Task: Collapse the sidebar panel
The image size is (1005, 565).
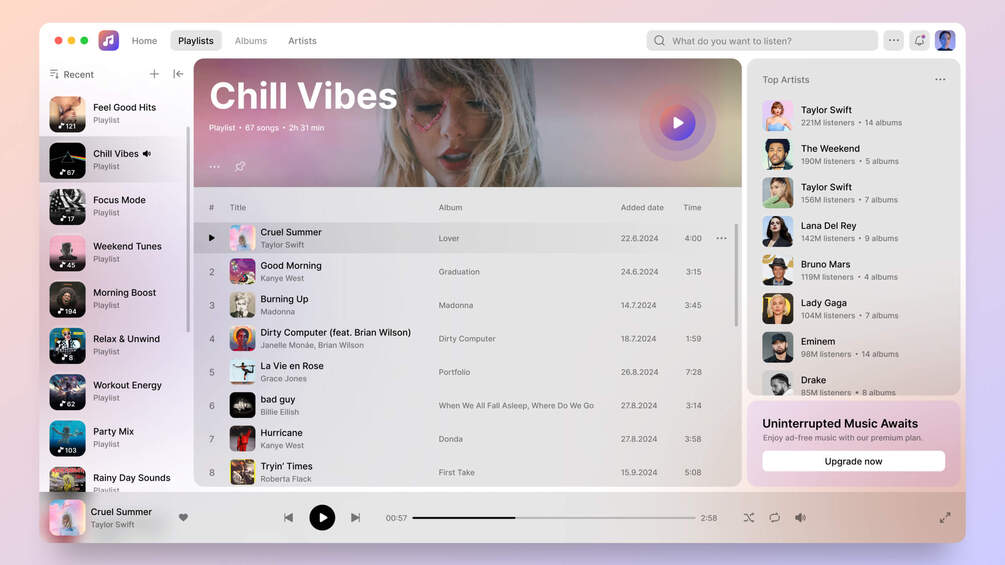Action: coord(178,74)
